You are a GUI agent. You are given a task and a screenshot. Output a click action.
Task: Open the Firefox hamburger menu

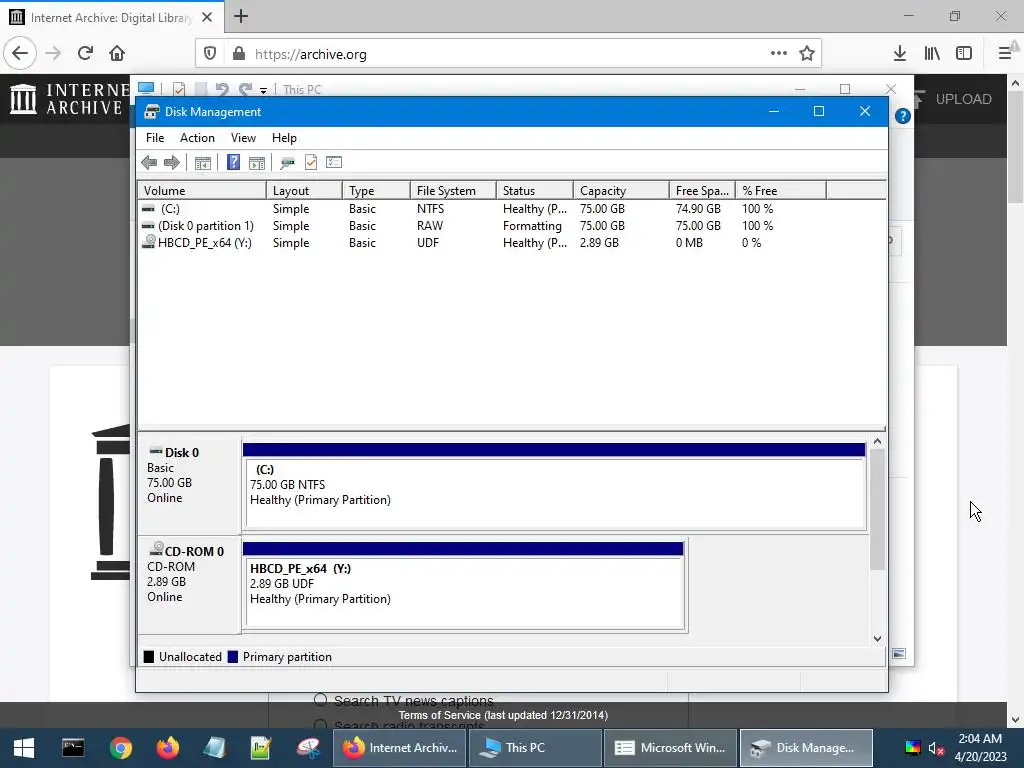(x=1005, y=54)
